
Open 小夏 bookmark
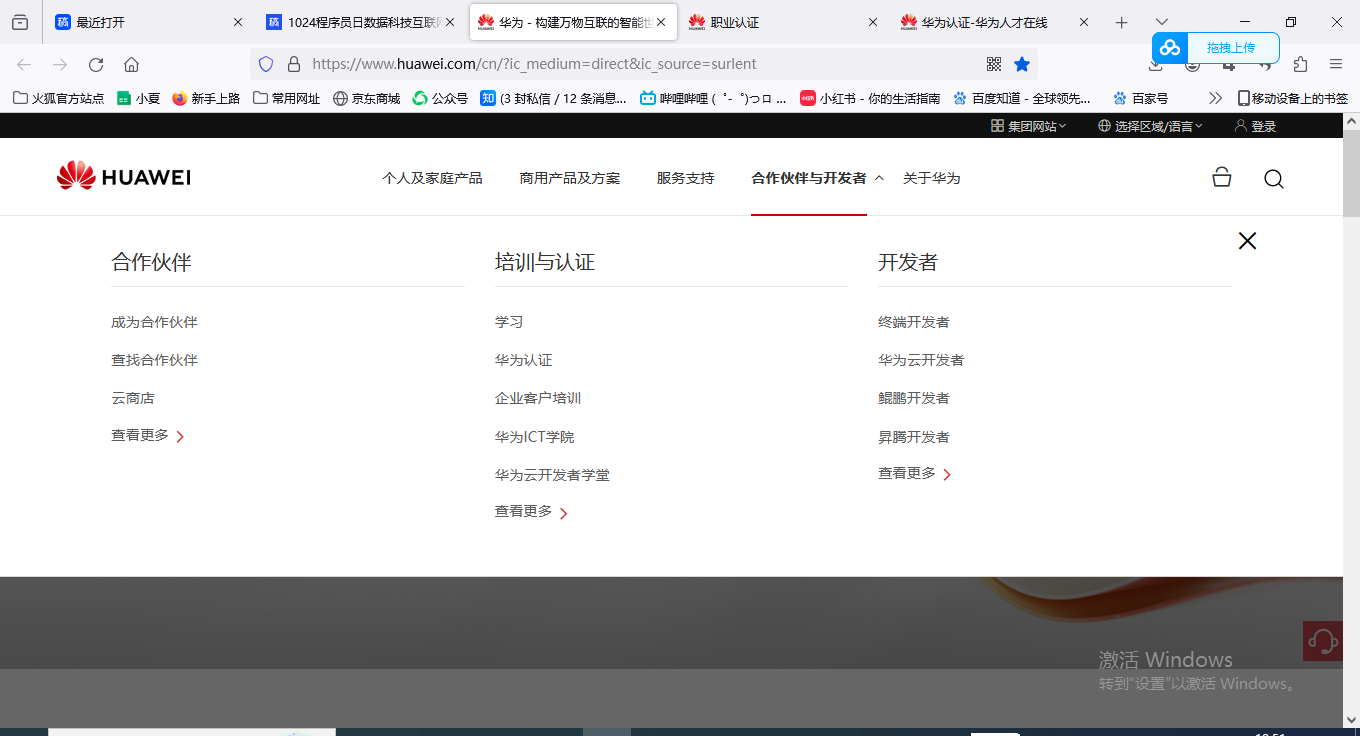(138, 98)
